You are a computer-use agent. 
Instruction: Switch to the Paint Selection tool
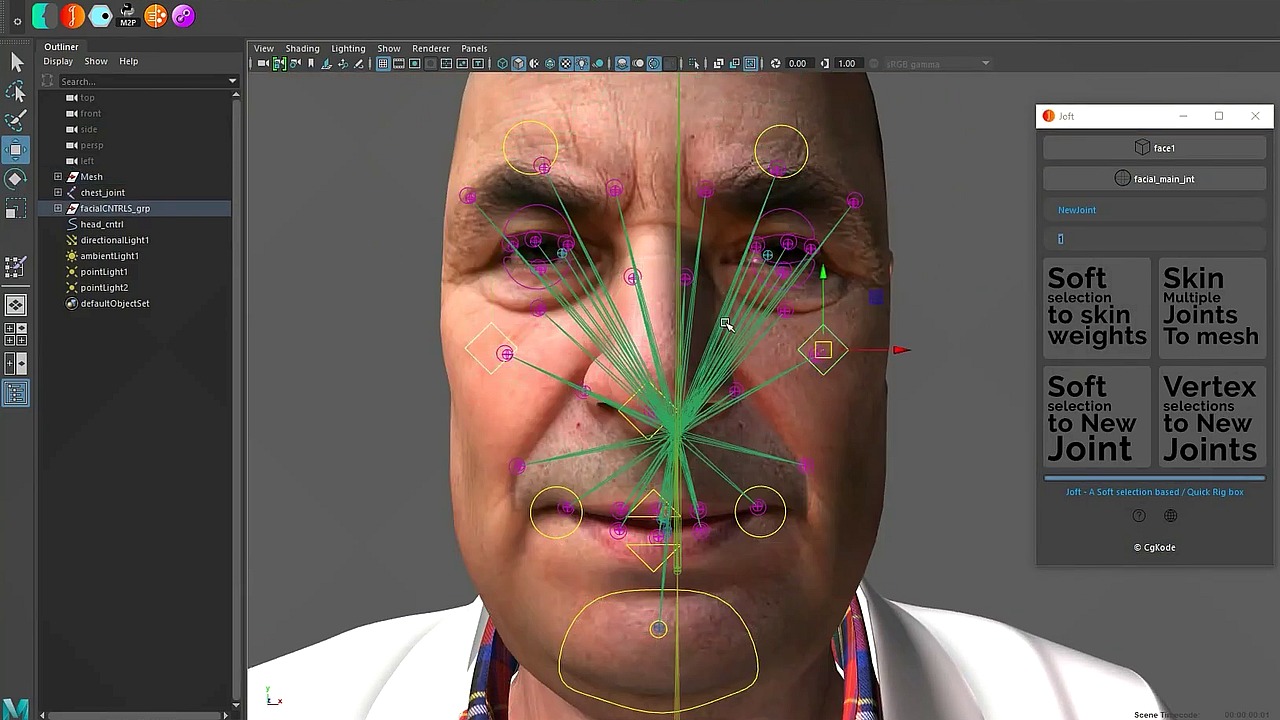point(15,120)
